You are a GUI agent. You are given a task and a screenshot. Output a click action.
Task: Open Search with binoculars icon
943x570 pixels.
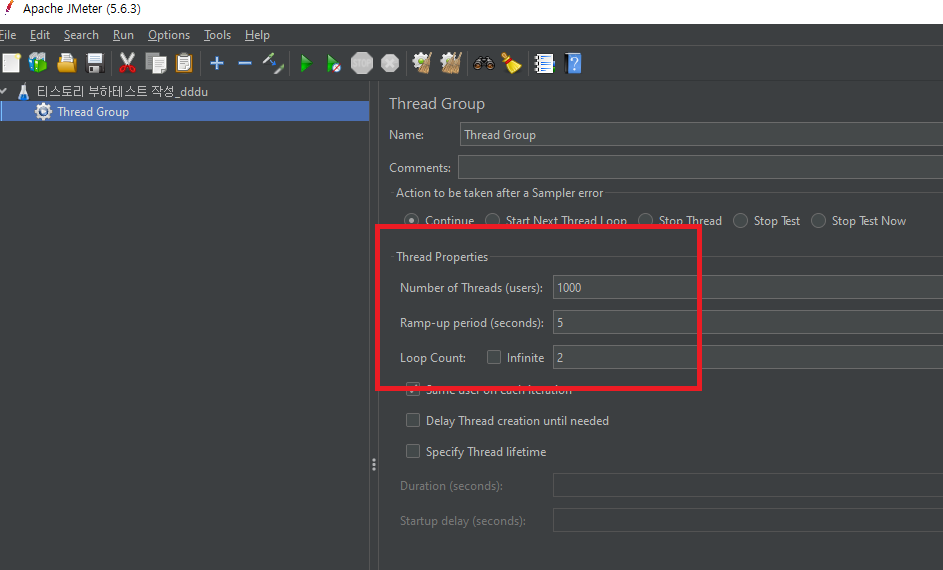pyautogui.click(x=484, y=63)
